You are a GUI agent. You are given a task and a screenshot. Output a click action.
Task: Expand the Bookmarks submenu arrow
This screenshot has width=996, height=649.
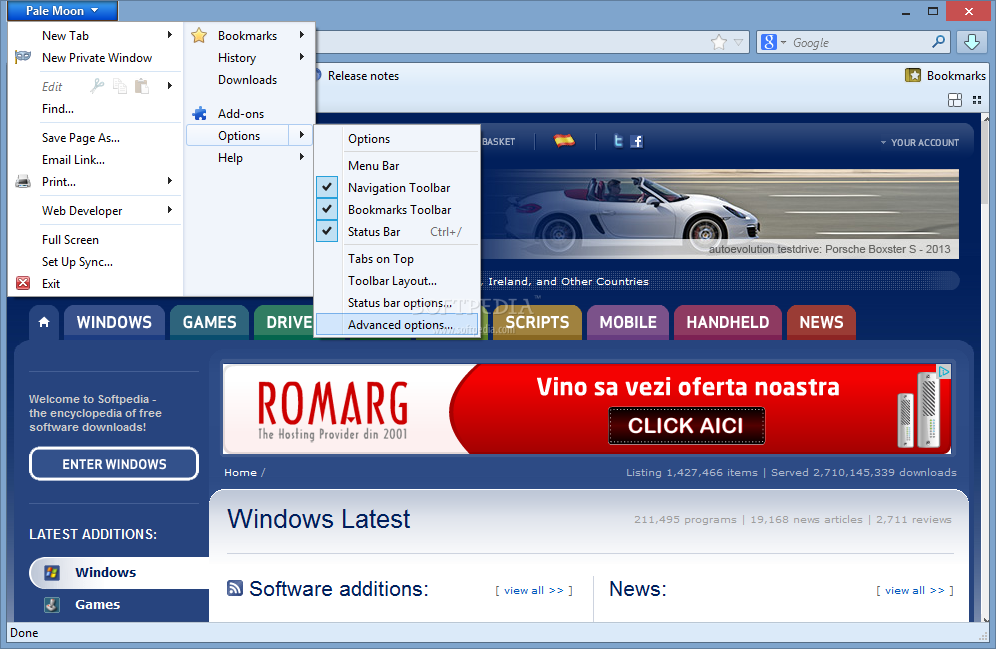click(302, 35)
